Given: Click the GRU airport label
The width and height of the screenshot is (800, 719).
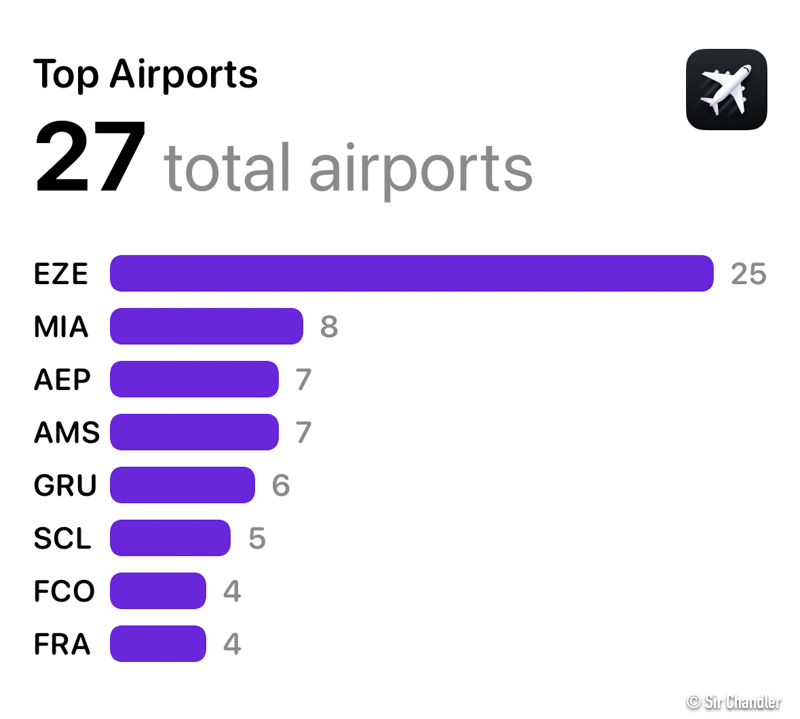Looking at the screenshot, I should coord(65,486).
